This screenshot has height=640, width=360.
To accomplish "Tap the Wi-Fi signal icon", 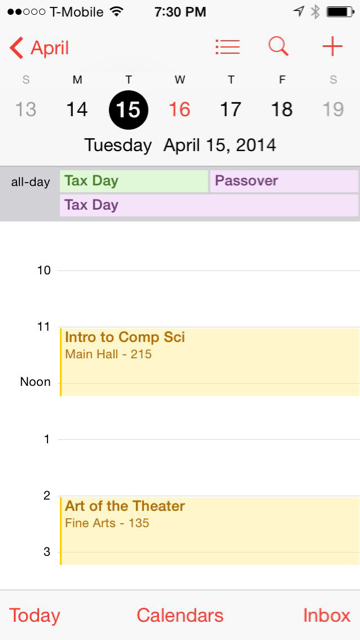I will 117,12.
